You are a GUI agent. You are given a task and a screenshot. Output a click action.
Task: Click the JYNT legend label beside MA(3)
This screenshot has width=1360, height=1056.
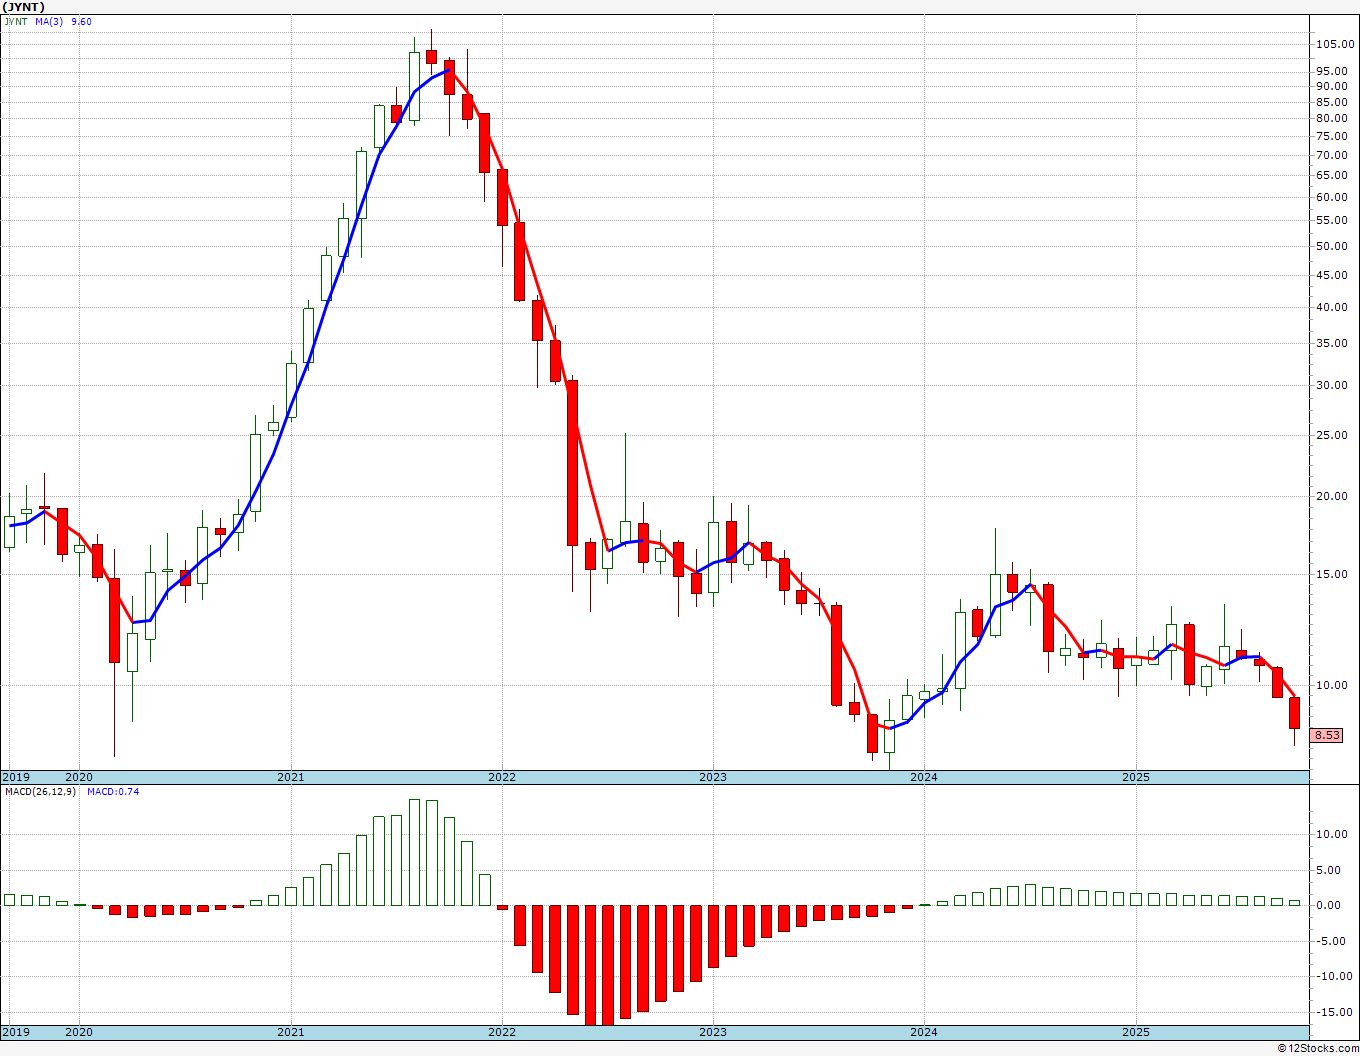click(15, 22)
